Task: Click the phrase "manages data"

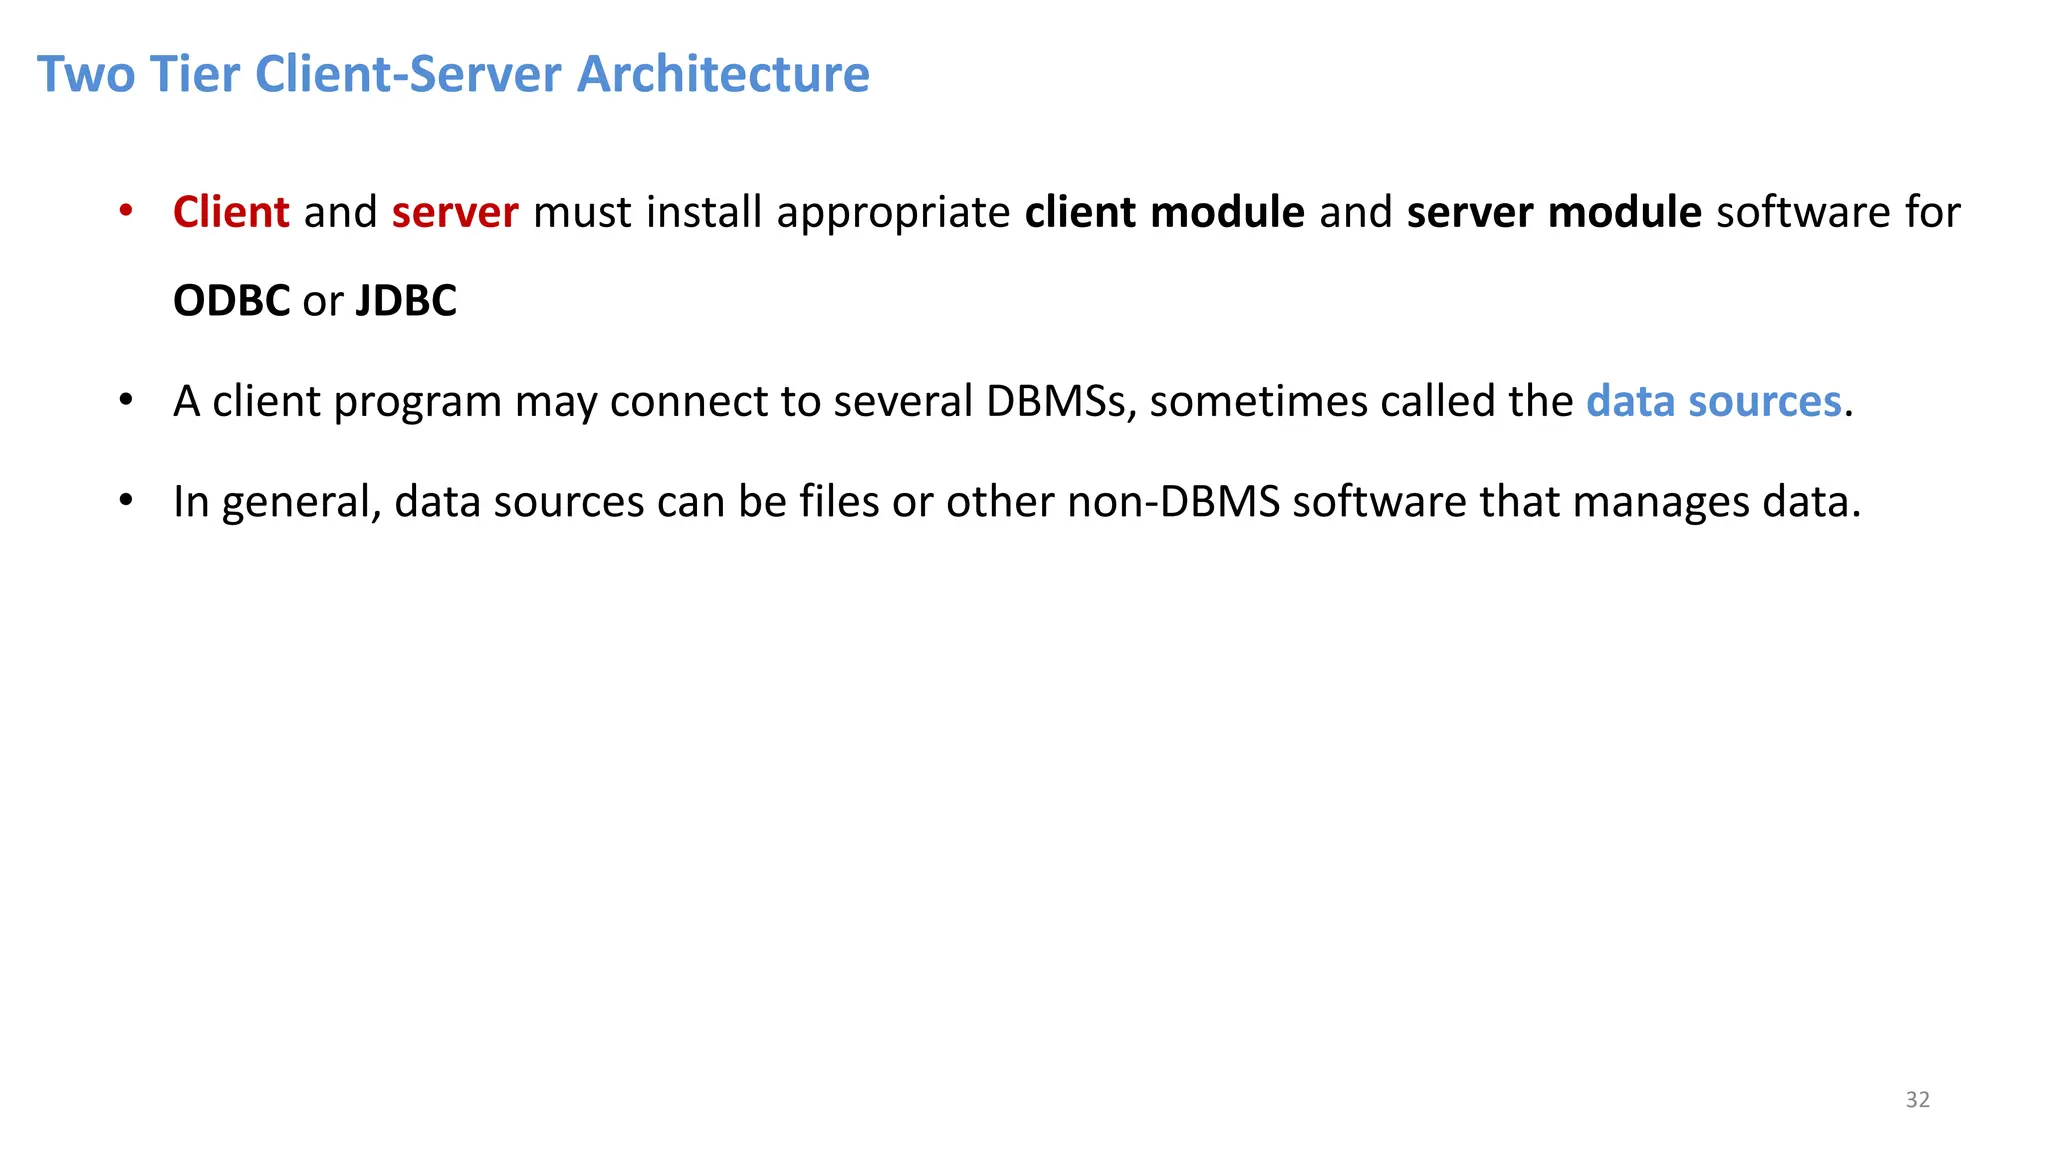Action: click(1710, 502)
